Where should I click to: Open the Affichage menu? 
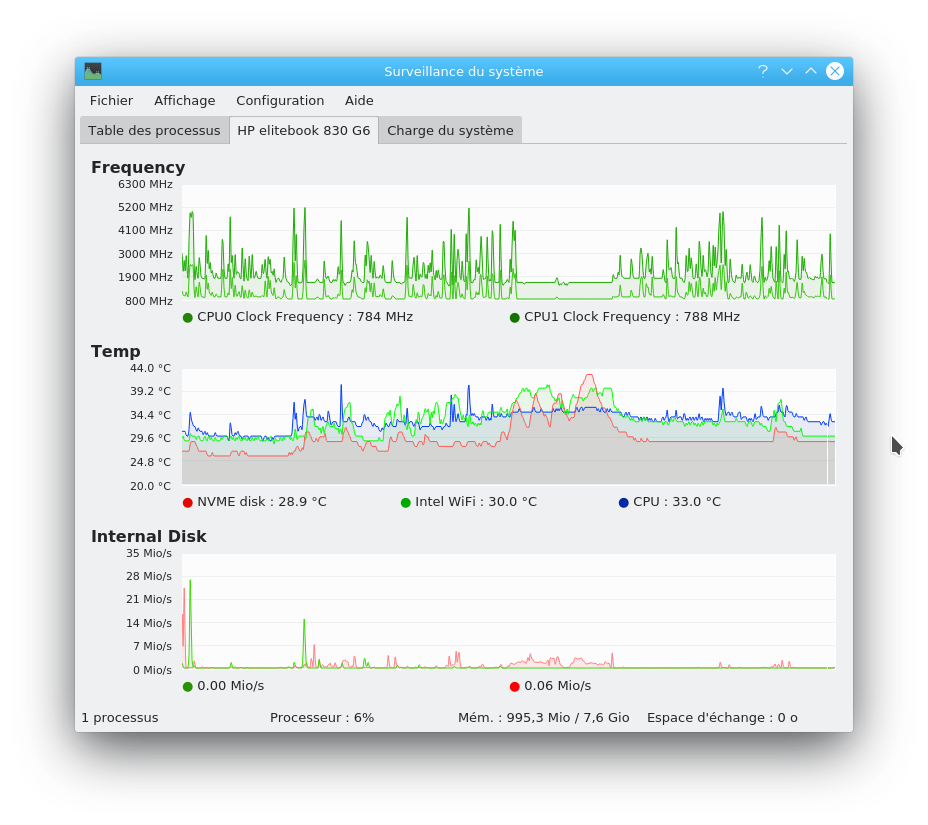(x=185, y=101)
